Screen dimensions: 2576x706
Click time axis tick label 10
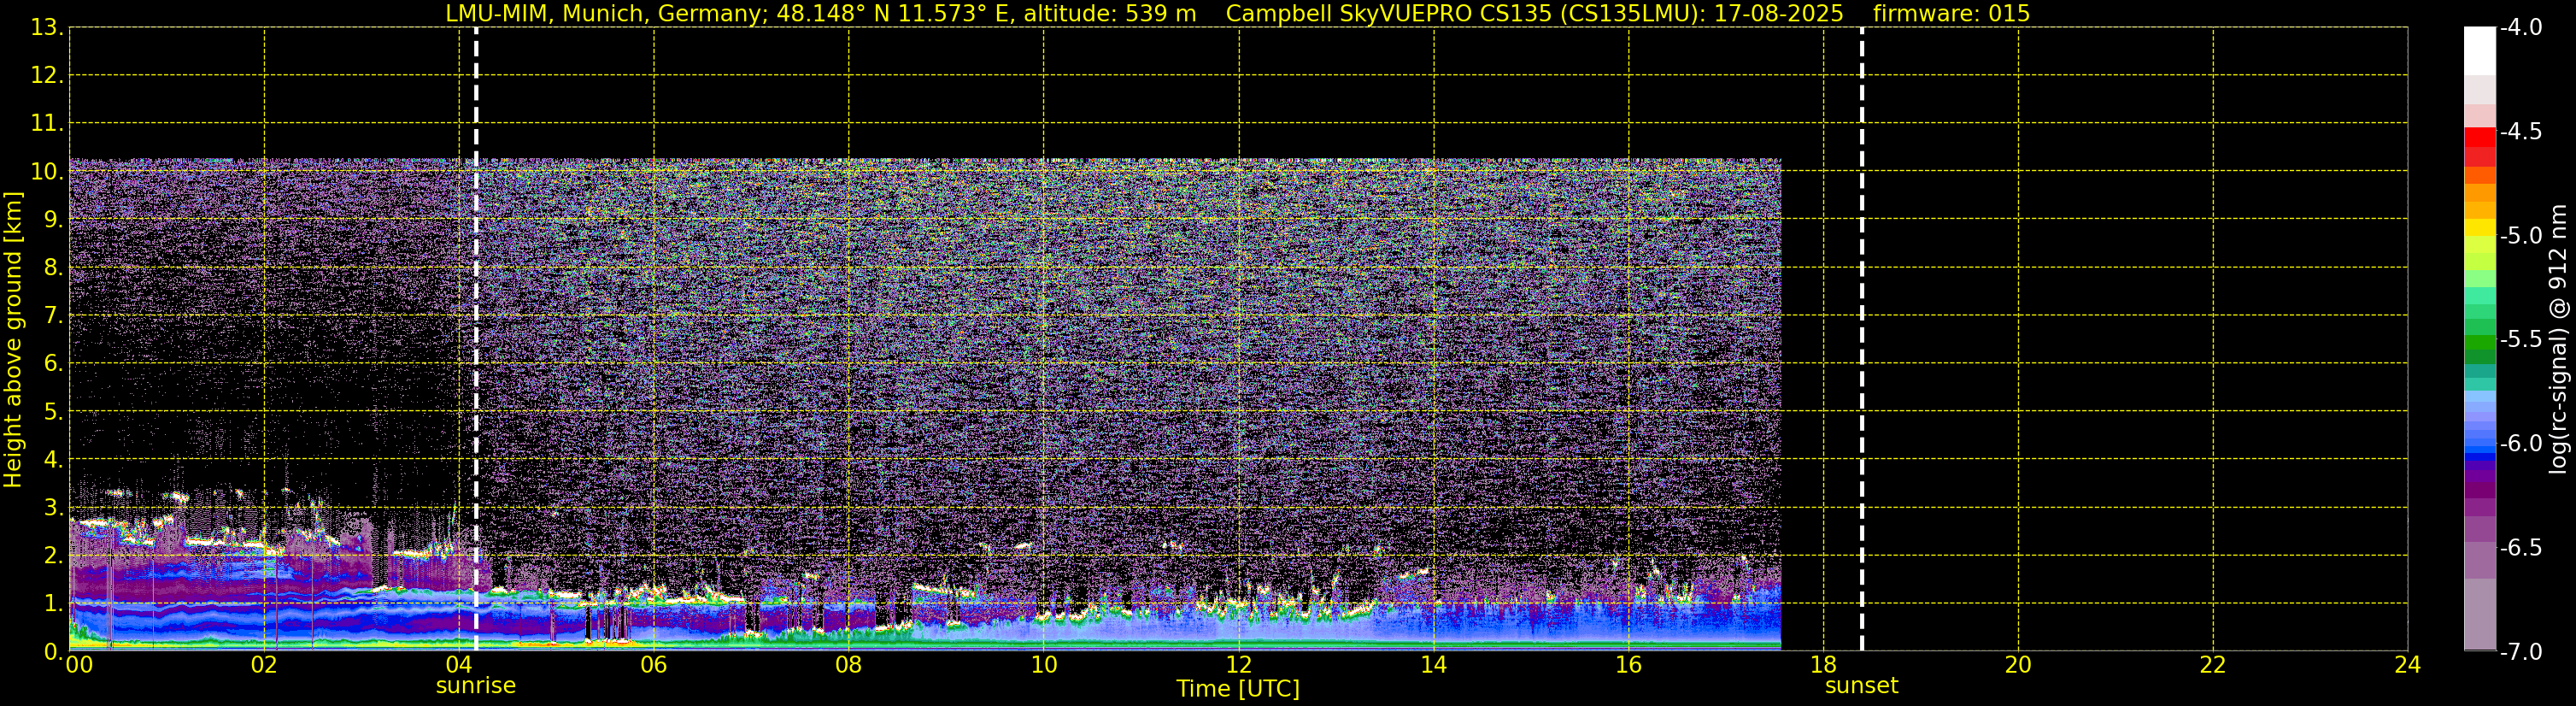(x=1043, y=666)
